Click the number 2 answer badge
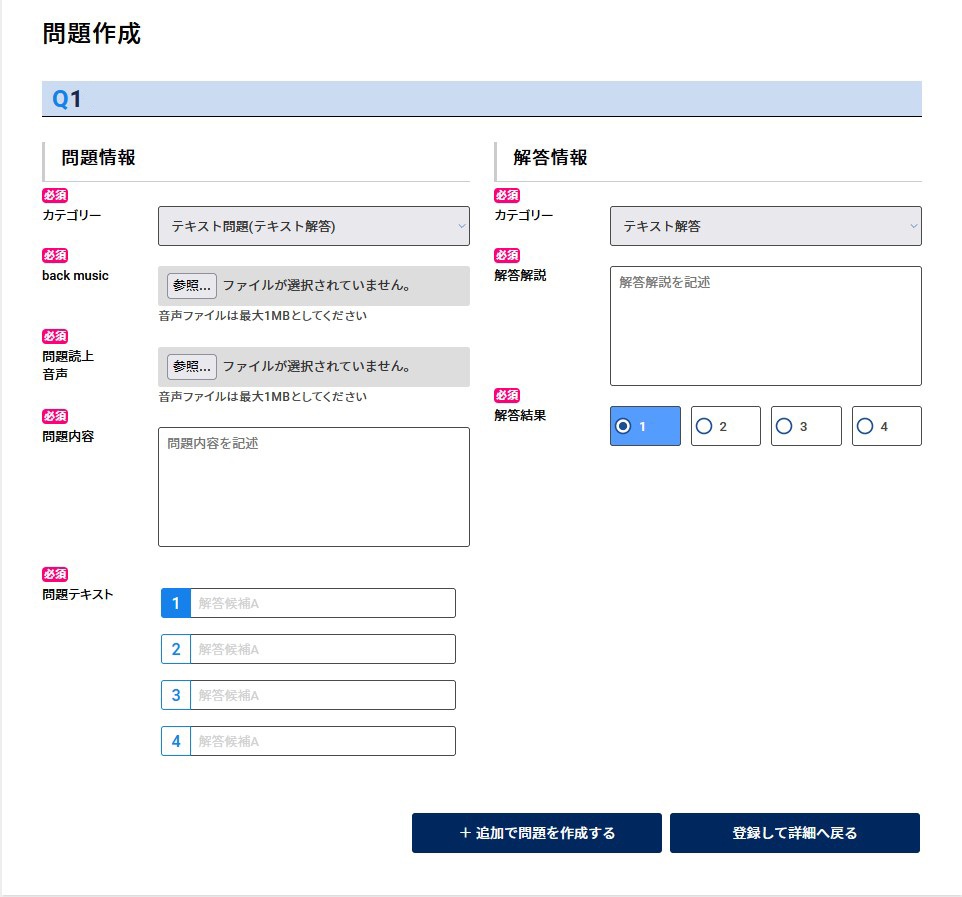This screenshot has width=962, height=897. click(176, 649)
